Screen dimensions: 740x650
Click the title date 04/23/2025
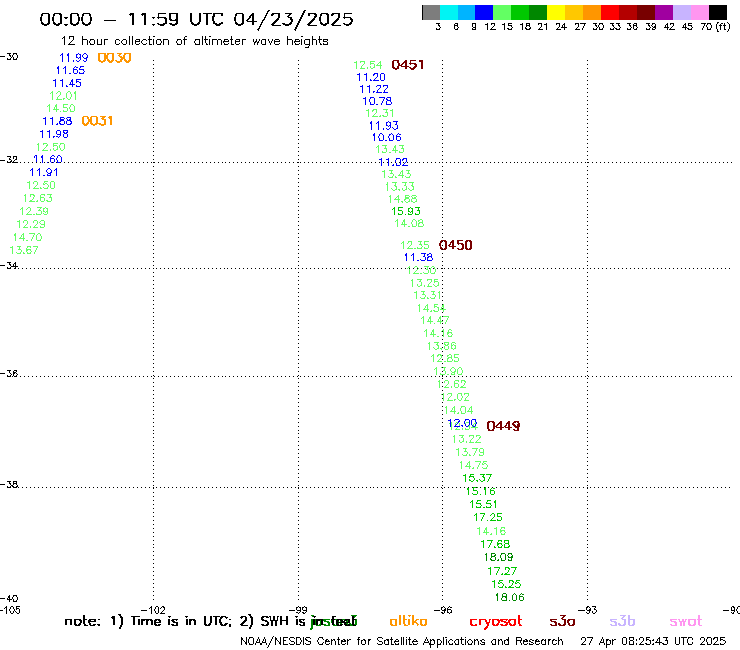pos(293,20)
